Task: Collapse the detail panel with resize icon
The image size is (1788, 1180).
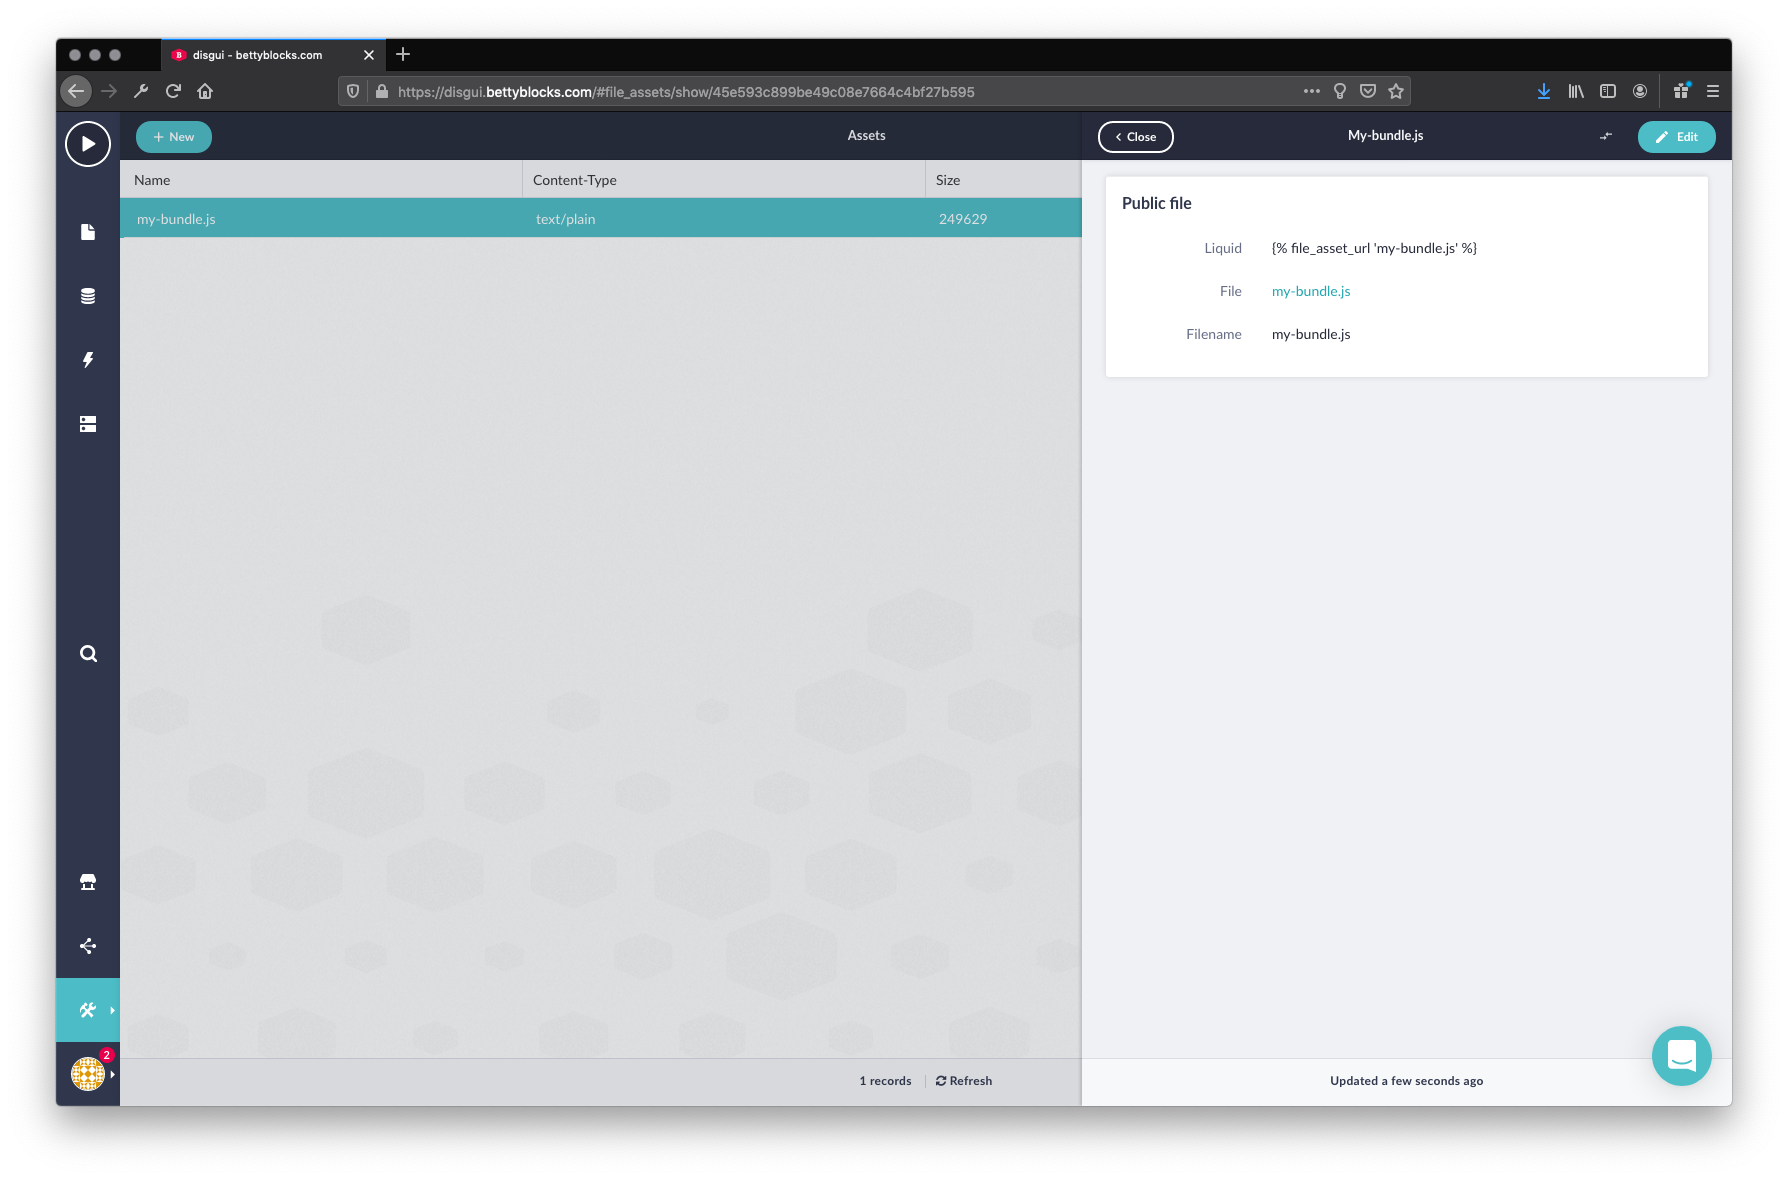Action: click(1606, 136)
